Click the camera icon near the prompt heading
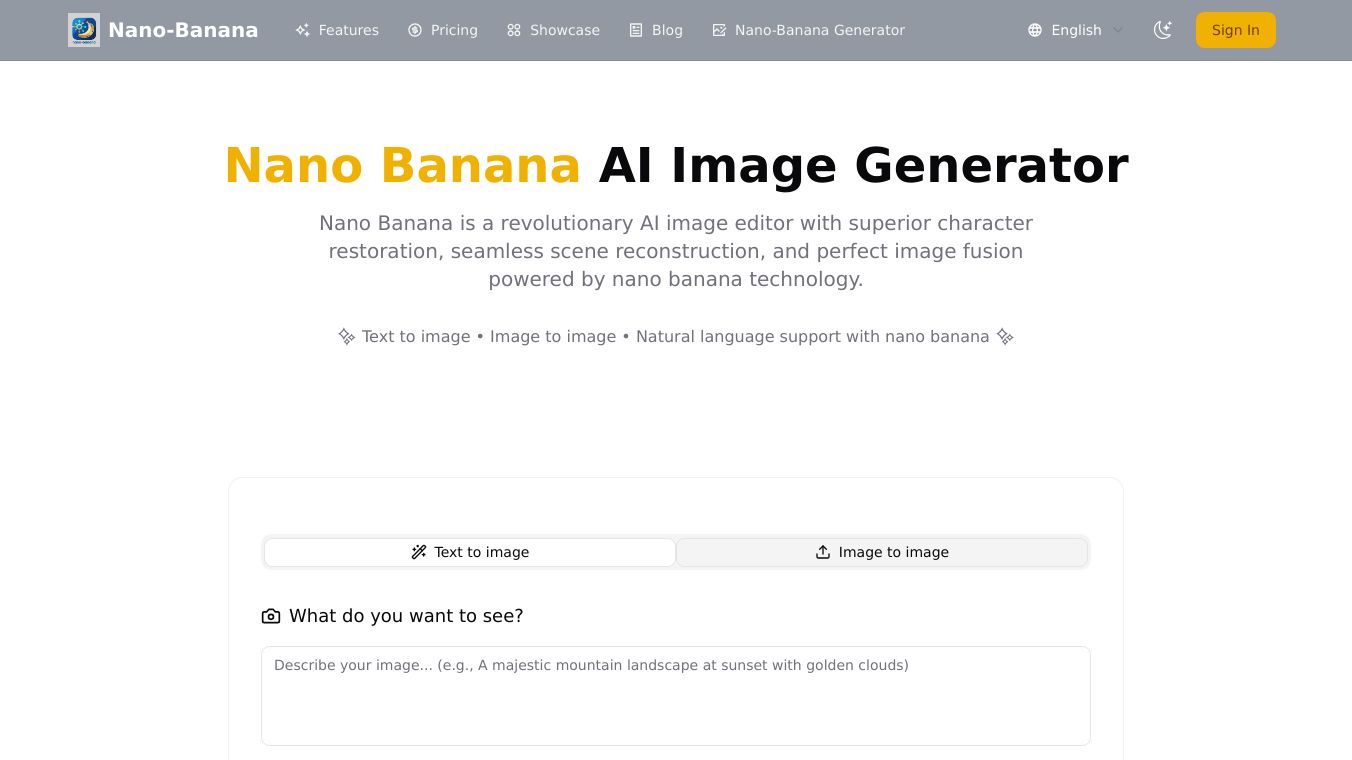1352x760 pixels. coord(271,616)
